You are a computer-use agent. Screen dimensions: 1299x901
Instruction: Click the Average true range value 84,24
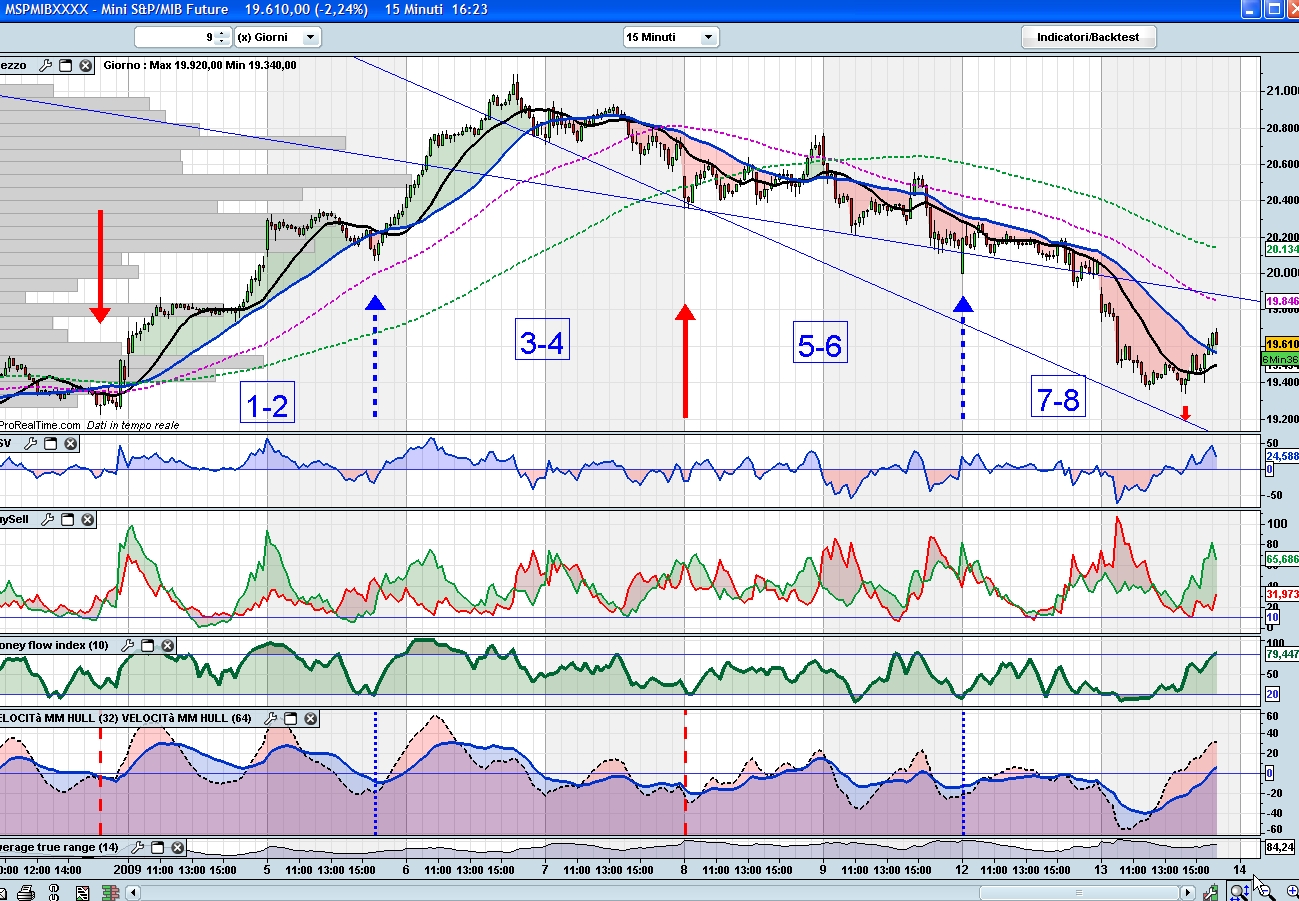click(x=1279, y=847)
